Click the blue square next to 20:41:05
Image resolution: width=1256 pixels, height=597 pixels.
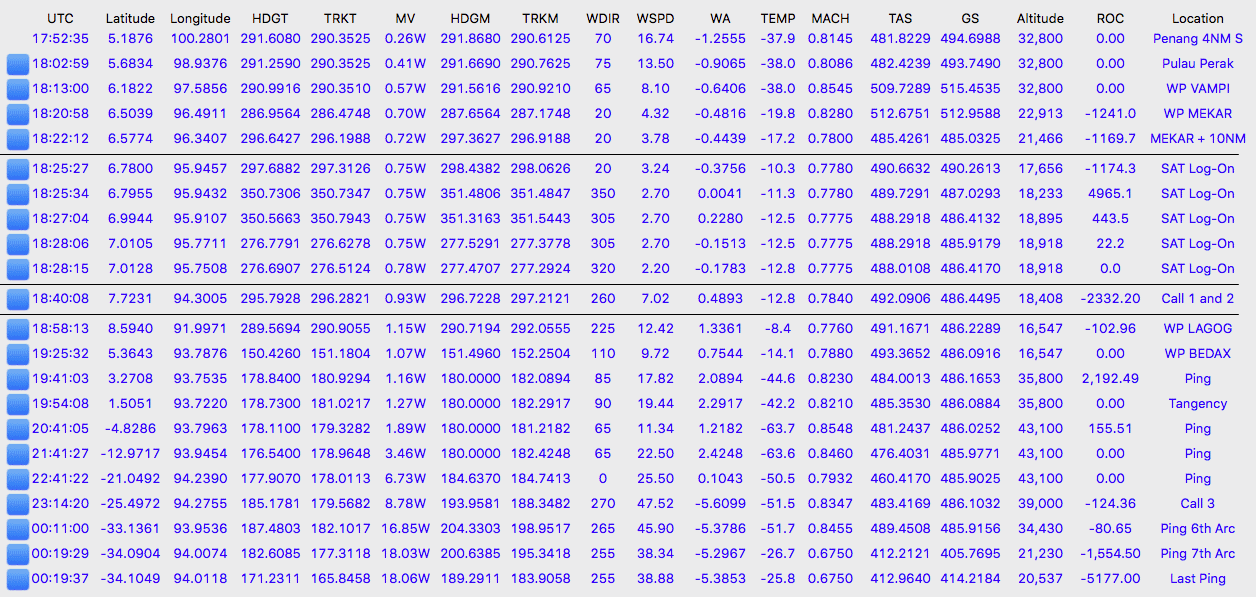18,430
